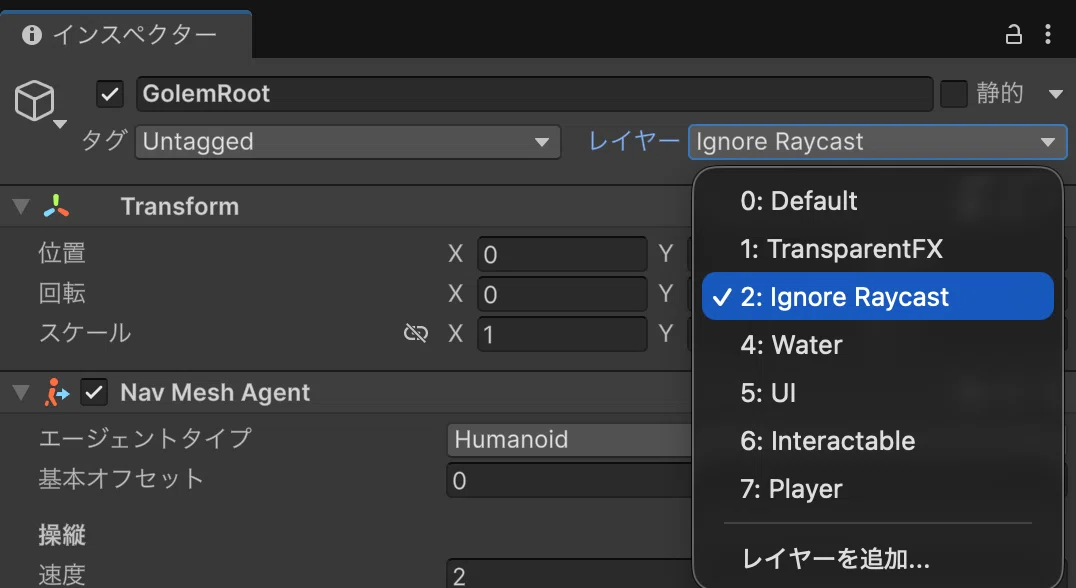The height and width of the screenshot is (588, 1076).
Task: Collapse the Transform component foldout
Action: (x=21, y=206)
